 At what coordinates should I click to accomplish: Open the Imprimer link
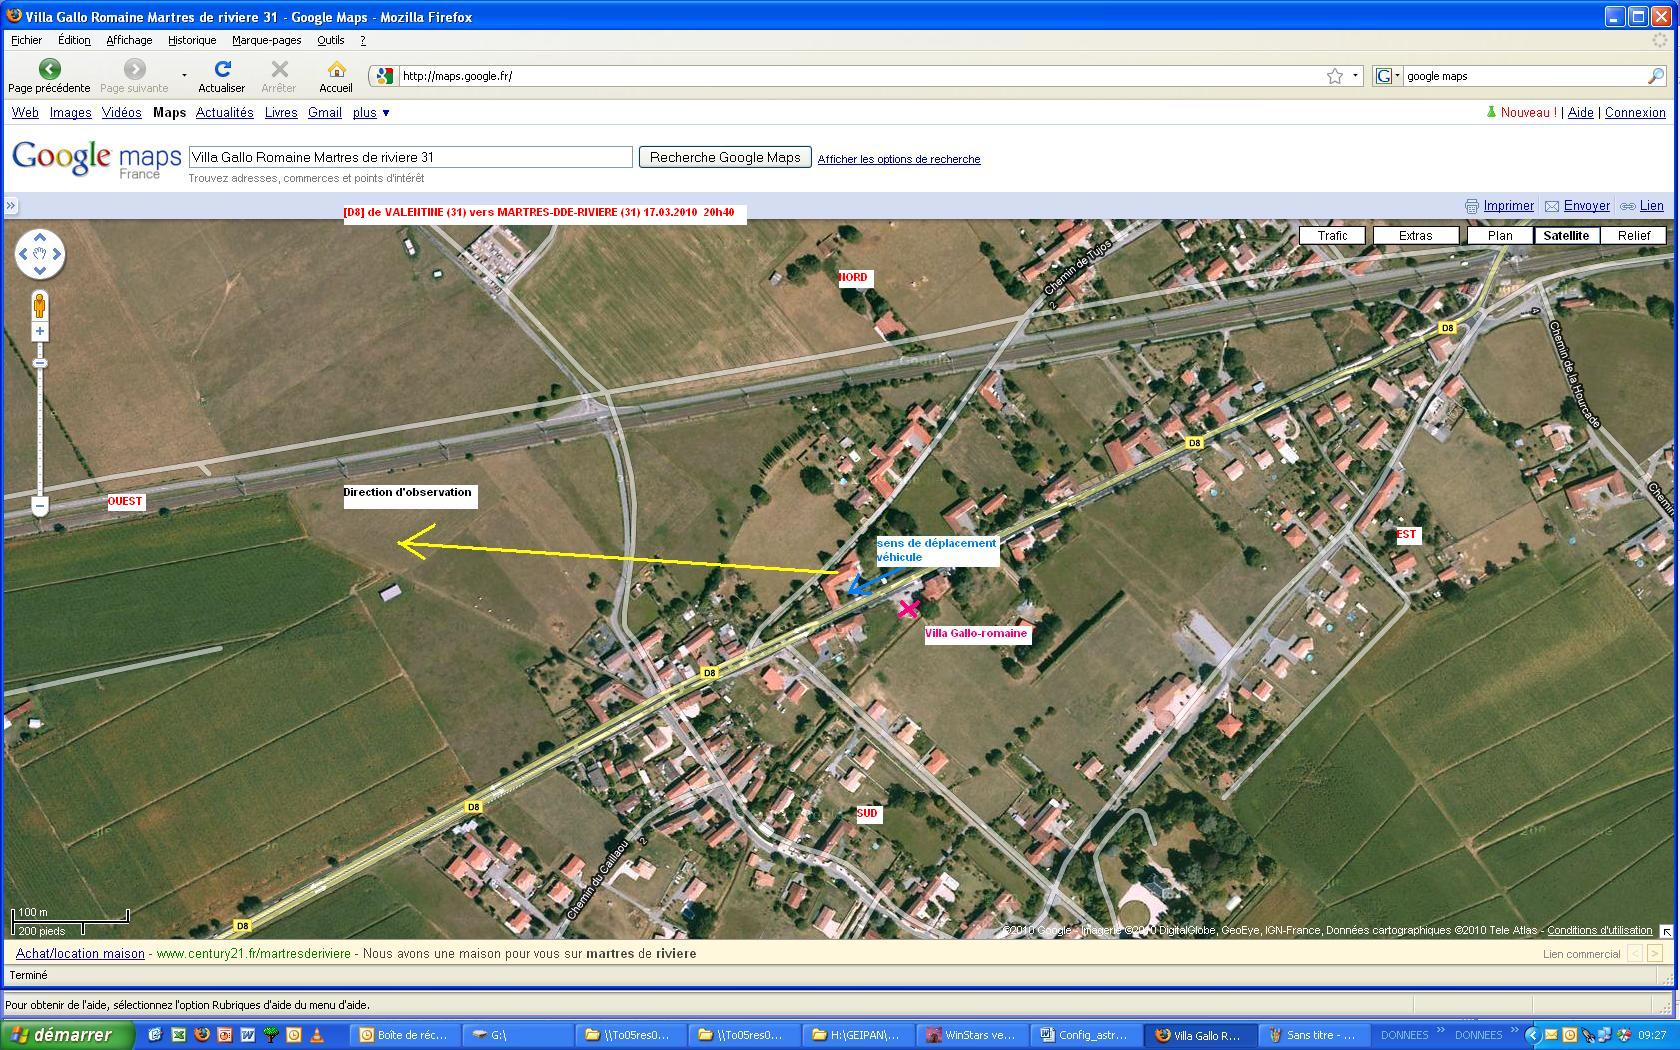point(1508,206)
